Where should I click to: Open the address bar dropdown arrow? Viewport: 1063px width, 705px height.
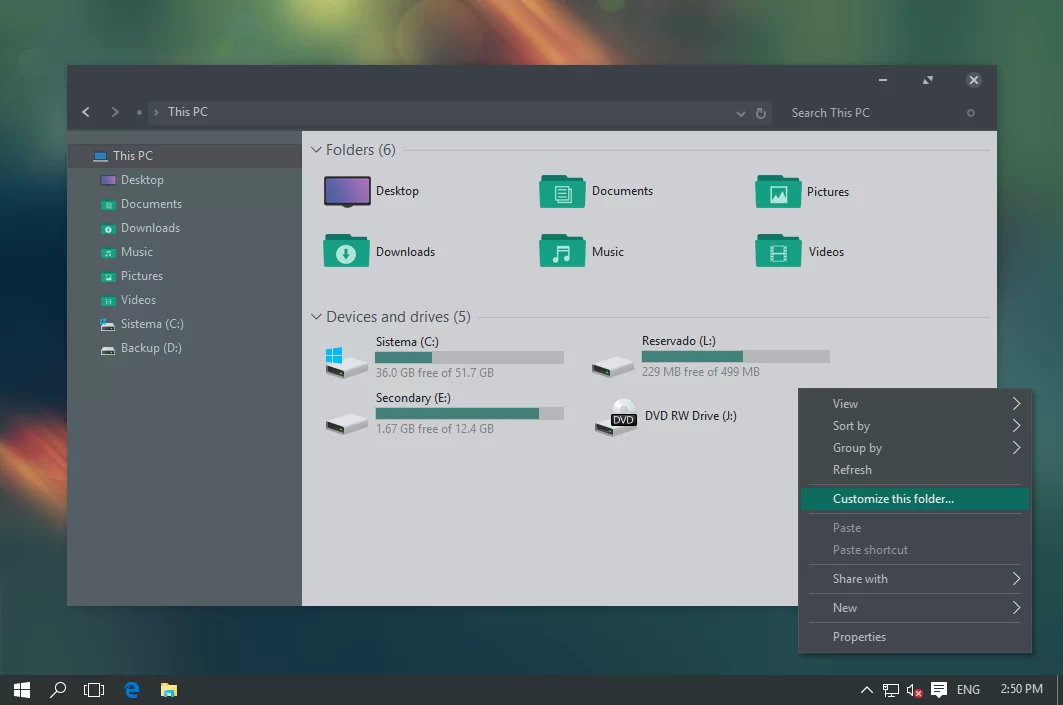point(740,112)
